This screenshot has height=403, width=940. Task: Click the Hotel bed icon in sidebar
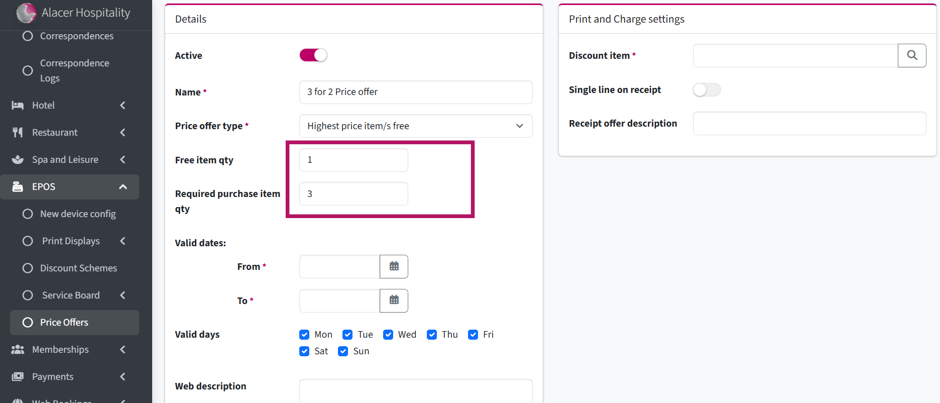coord(18,106)
